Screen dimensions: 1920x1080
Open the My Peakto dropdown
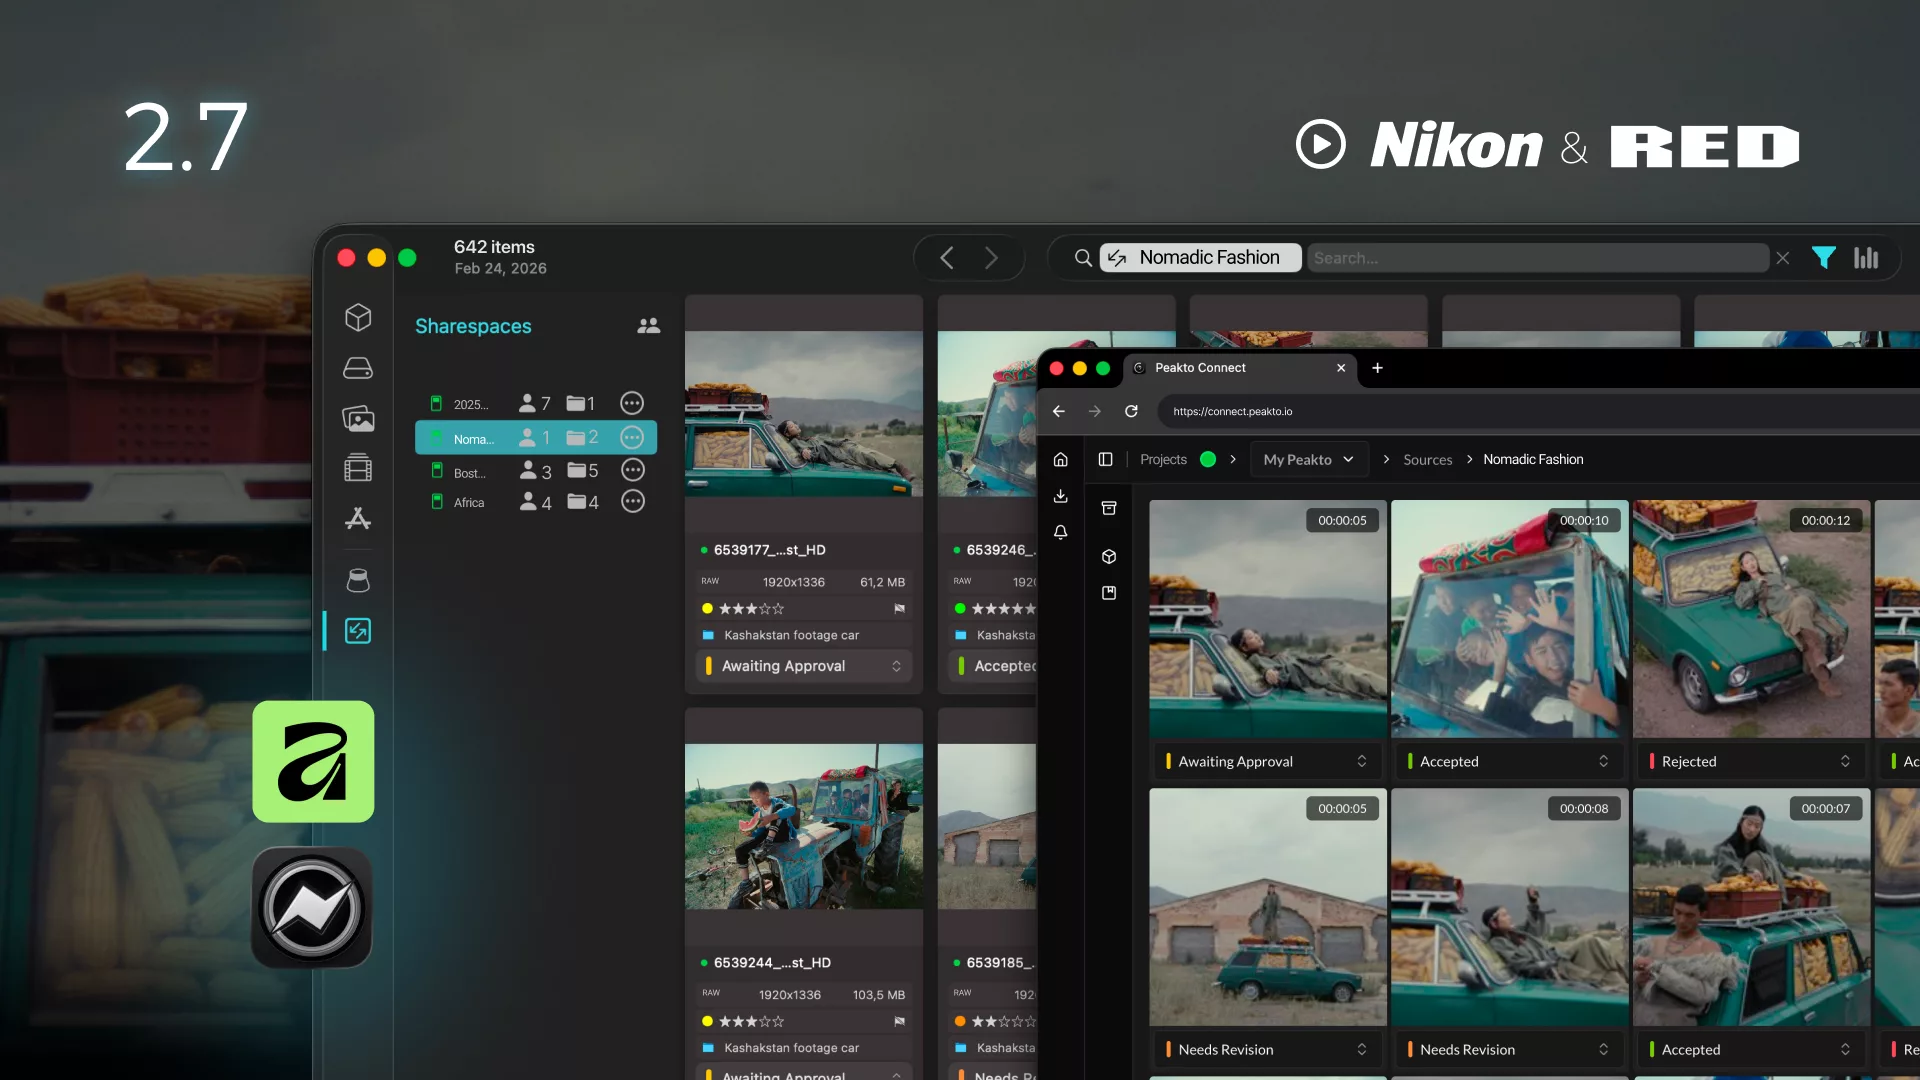pos(1308,460)
